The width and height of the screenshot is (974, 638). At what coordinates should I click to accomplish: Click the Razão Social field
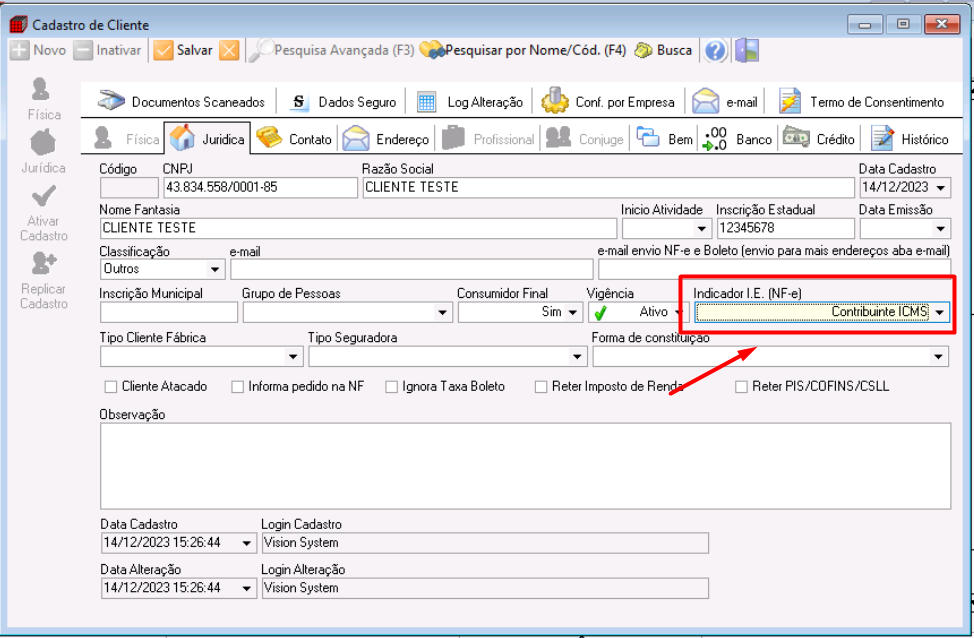point(609,188)
